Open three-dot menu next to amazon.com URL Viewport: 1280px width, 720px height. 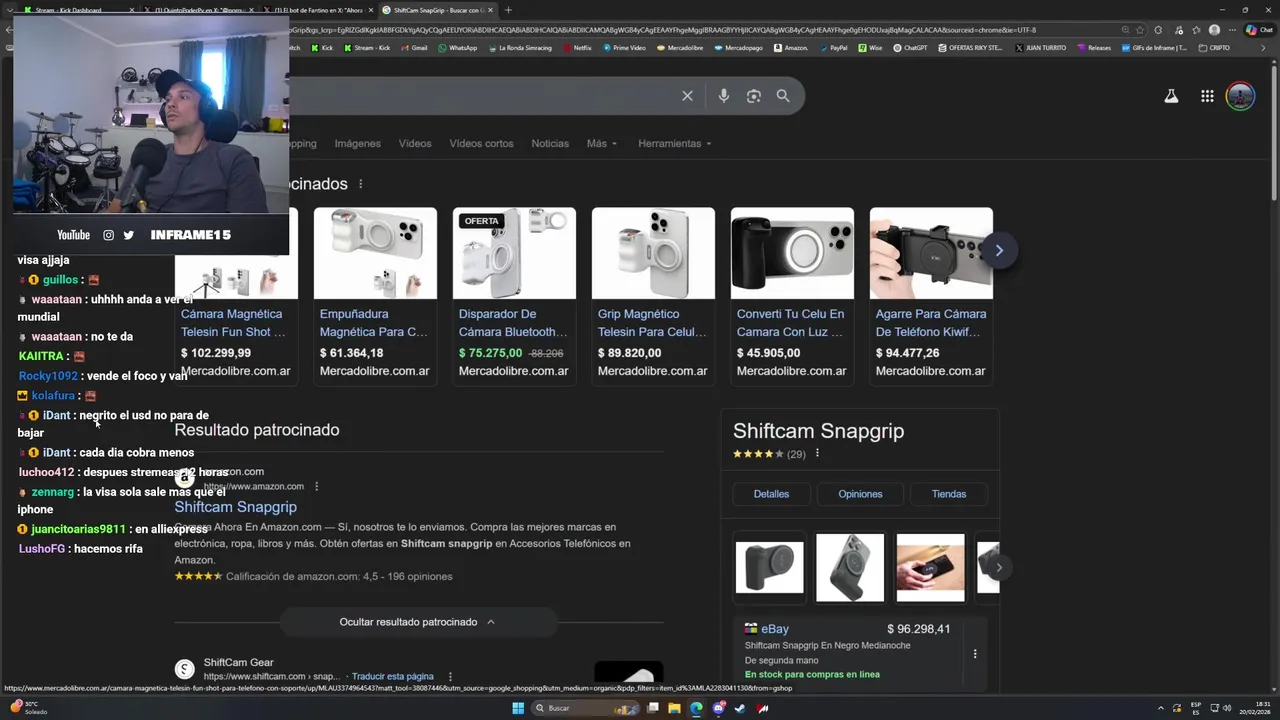click(x=317, y=487)
